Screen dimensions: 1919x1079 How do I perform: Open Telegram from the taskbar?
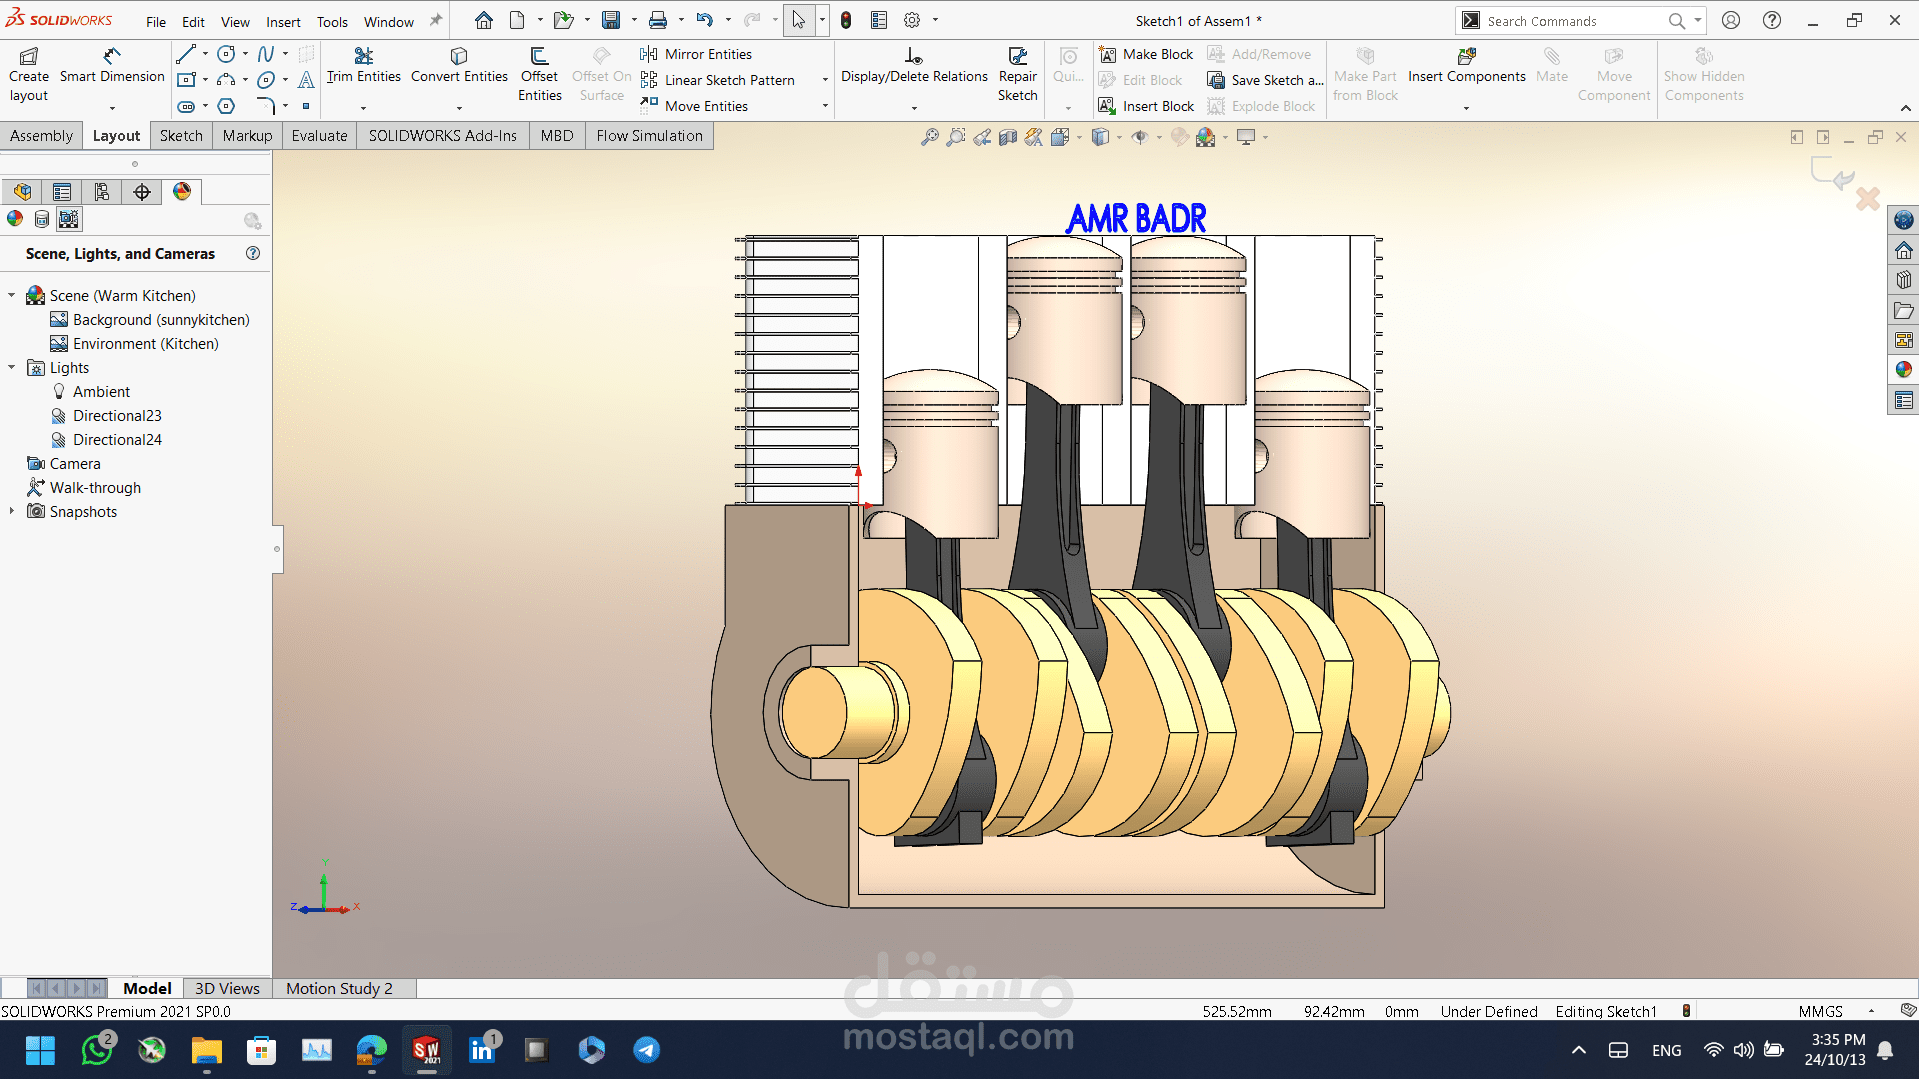click(x=646, y=1050)
